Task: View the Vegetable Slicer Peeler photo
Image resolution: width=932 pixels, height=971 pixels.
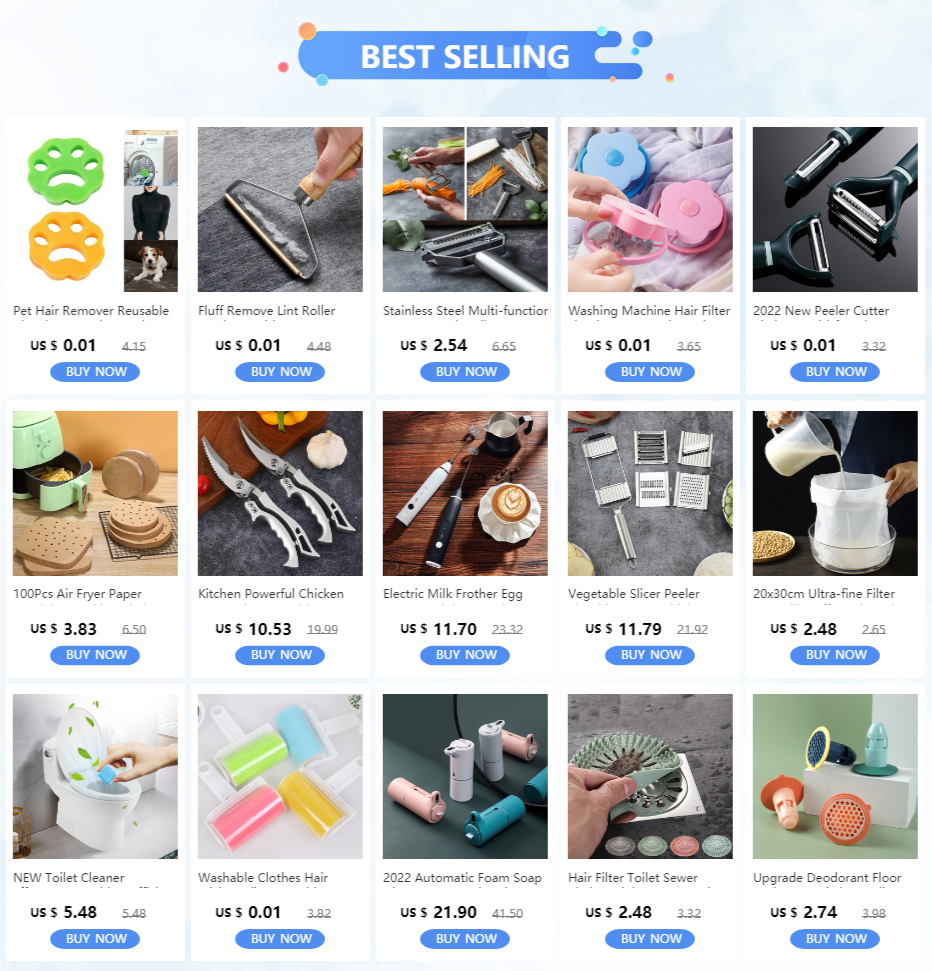Action: point(650,493)
